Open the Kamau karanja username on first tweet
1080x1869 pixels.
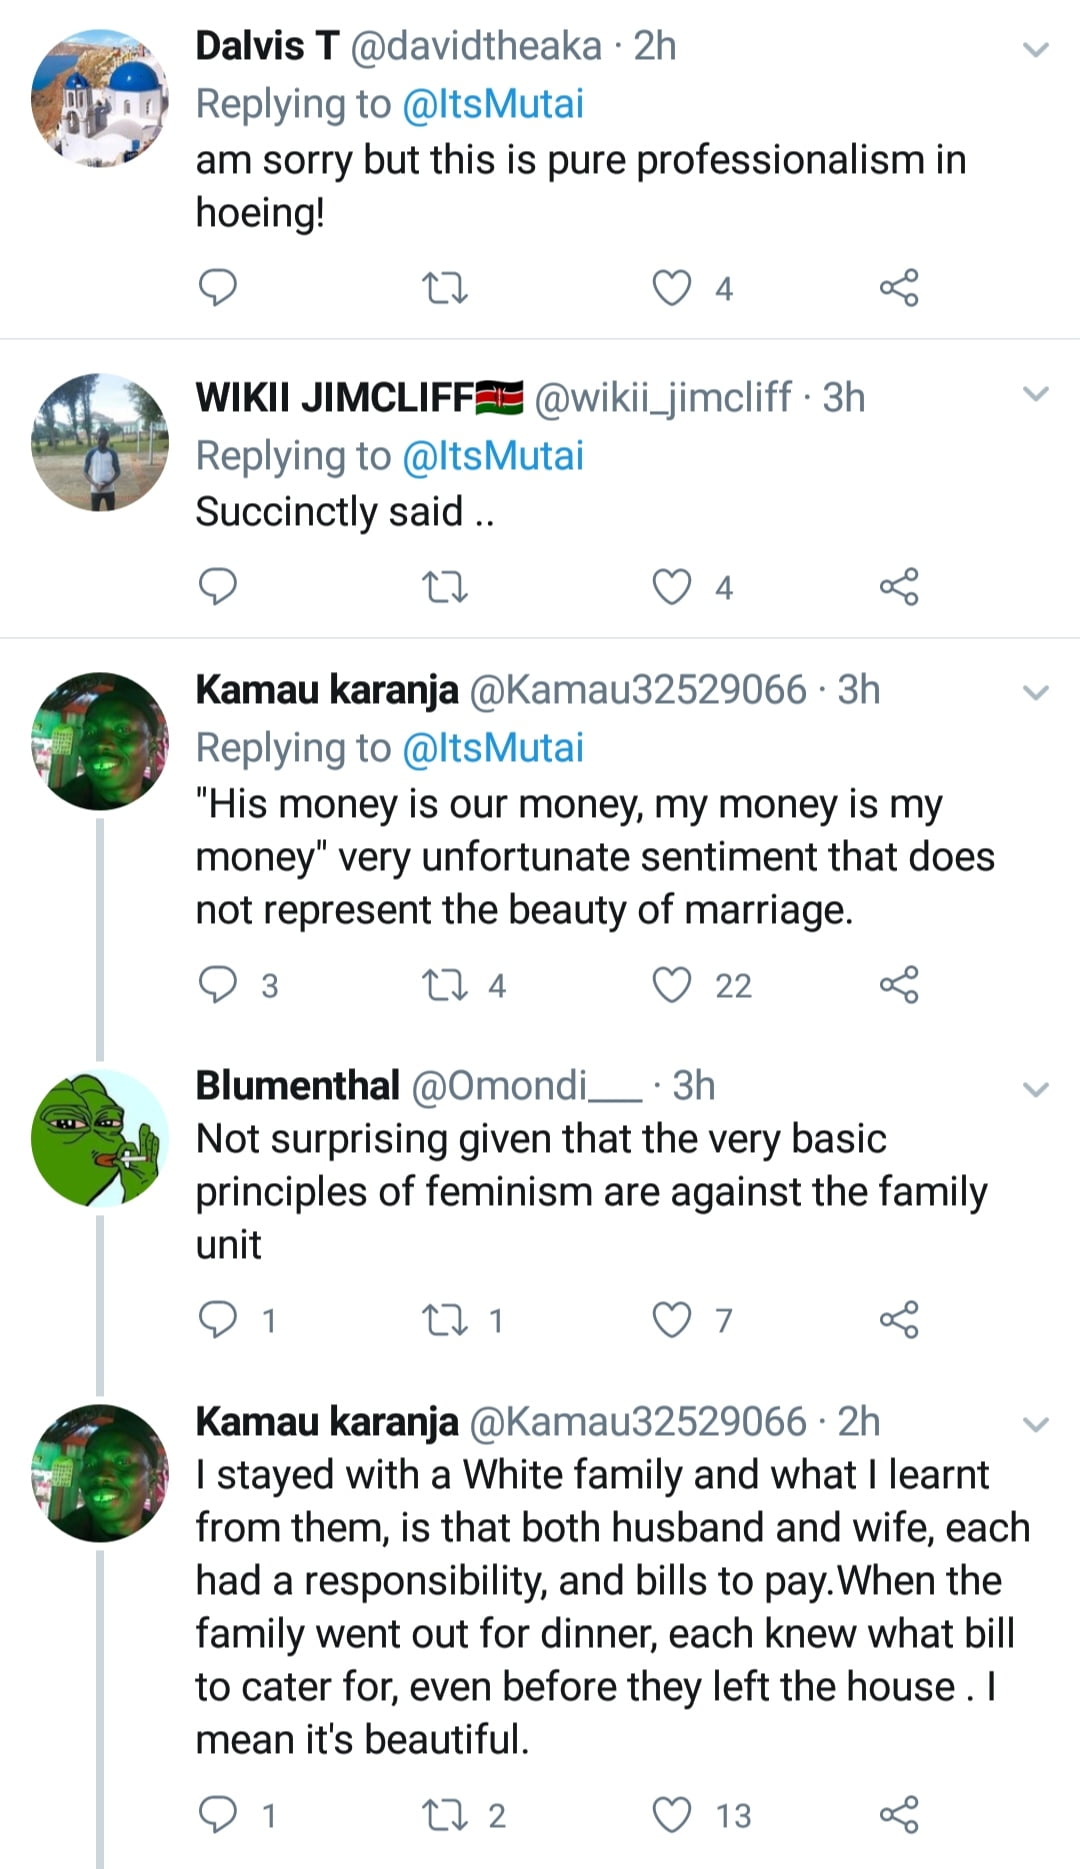click(326, 690)
